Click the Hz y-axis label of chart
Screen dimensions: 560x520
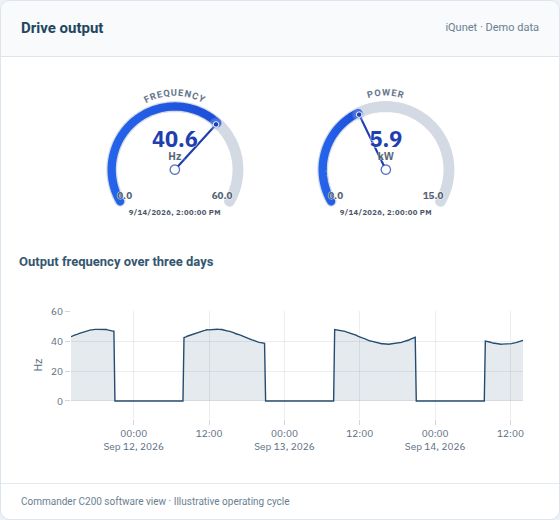(x=38, y=365)
